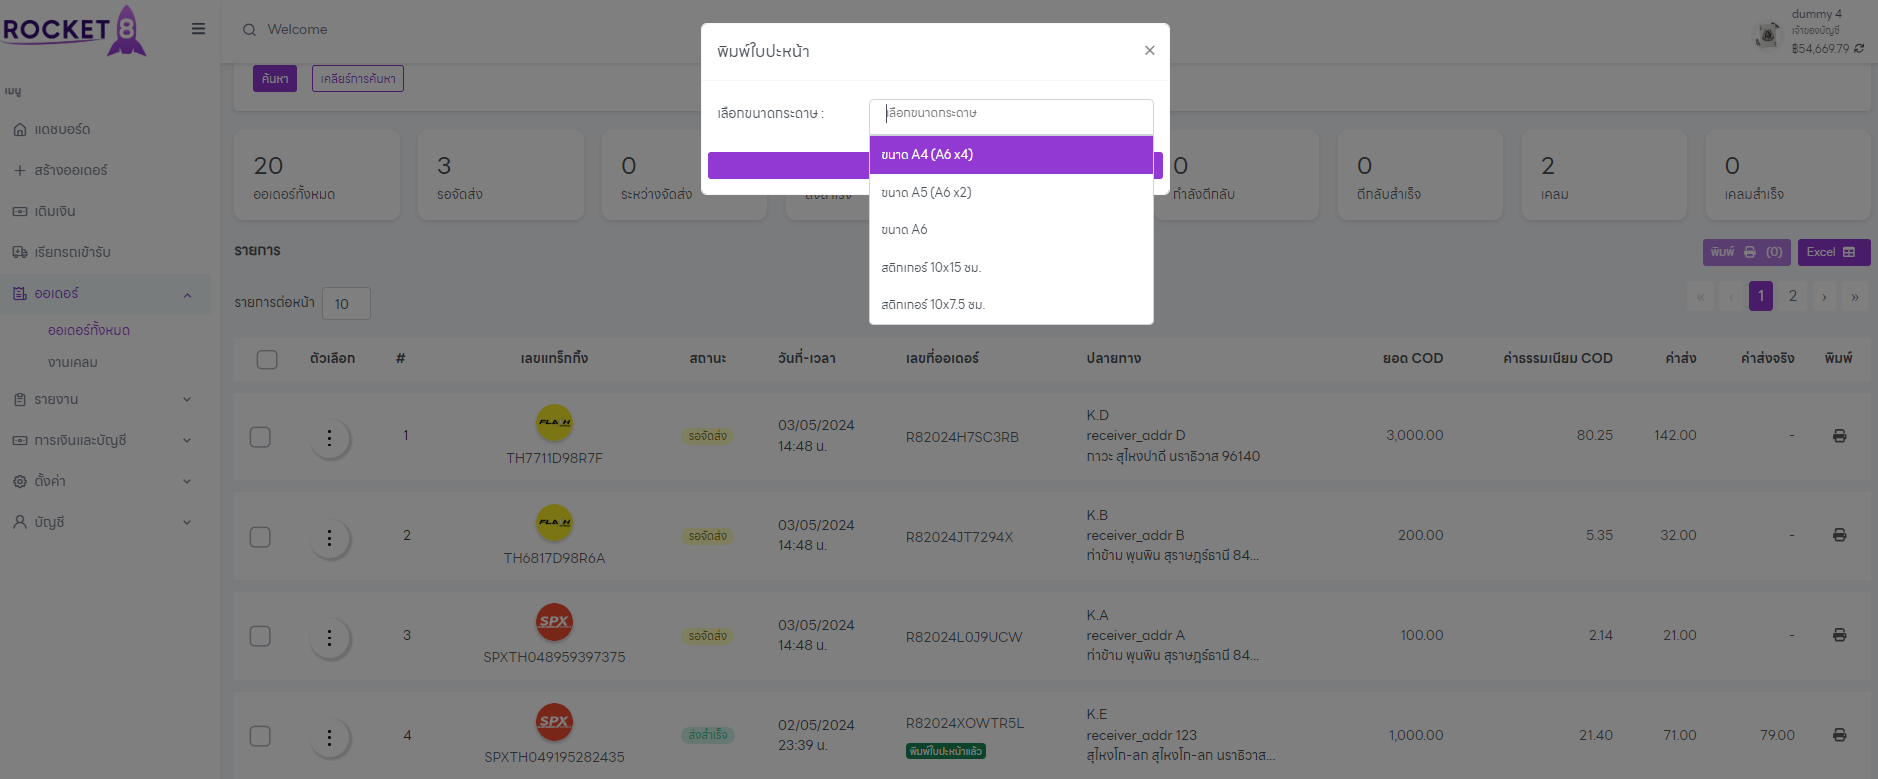This screenshot has height=779, width=1878.
Task: Click the search magnifier icon
Action: (249, 30)
